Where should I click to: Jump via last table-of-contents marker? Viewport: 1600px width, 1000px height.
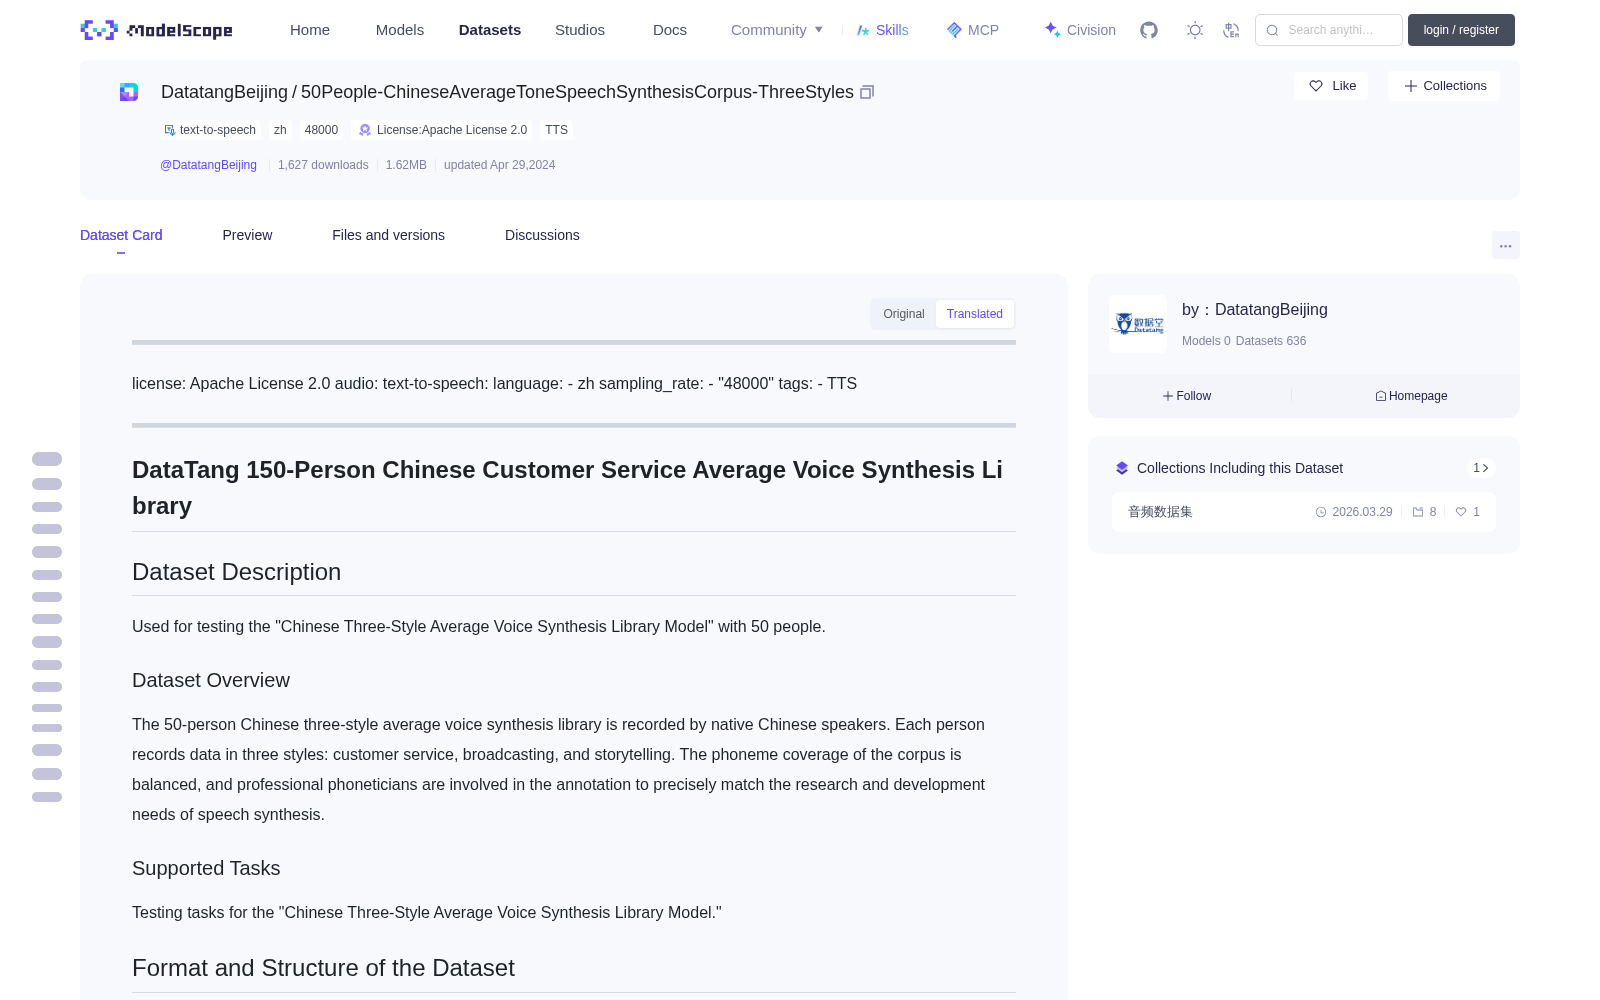point(47,797)
